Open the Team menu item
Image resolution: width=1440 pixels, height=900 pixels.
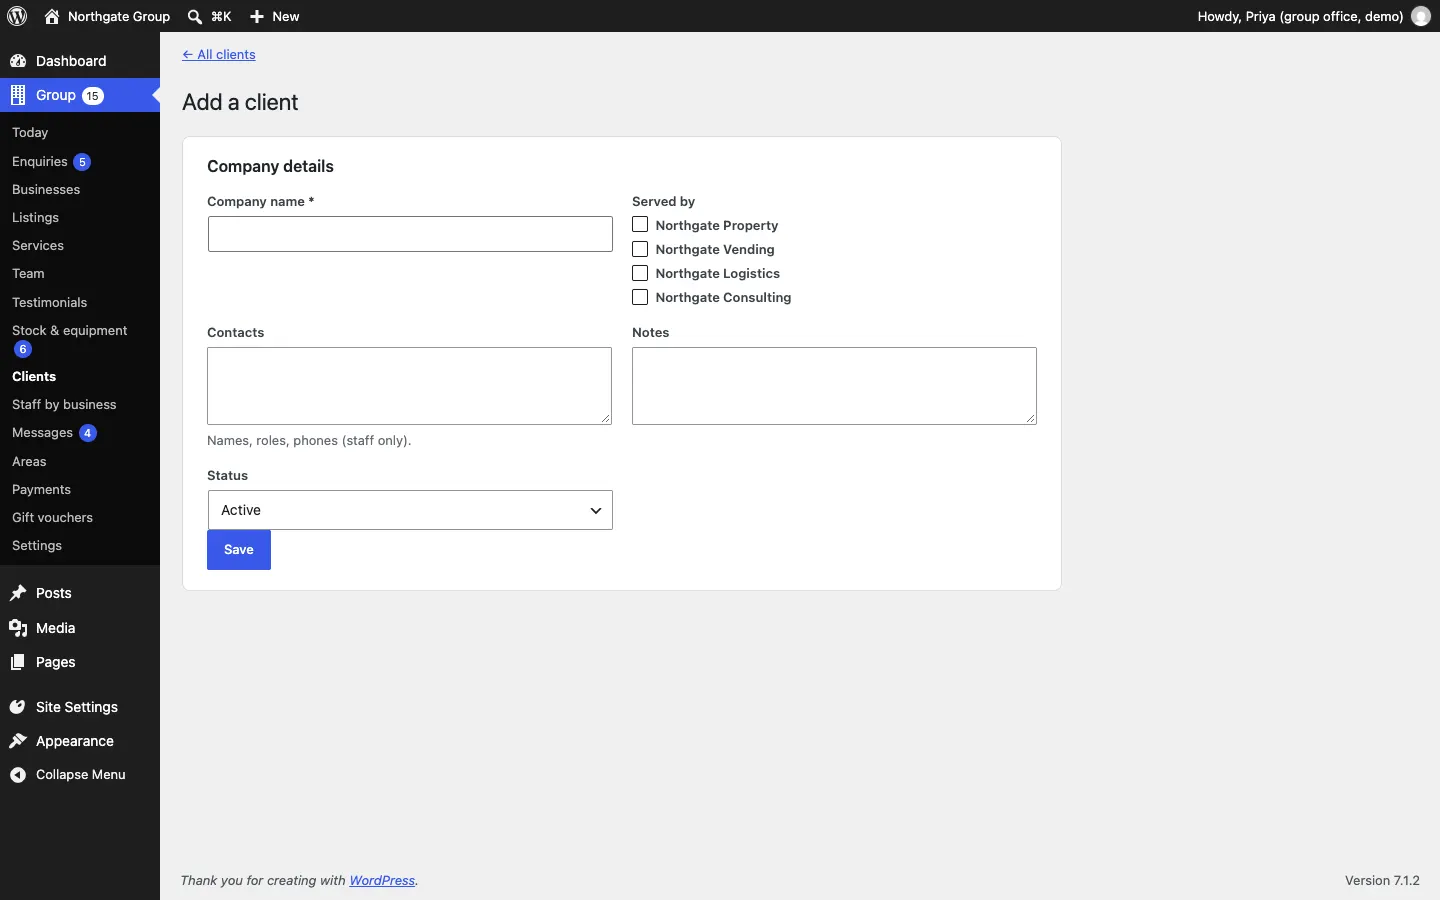coord(28,274)
